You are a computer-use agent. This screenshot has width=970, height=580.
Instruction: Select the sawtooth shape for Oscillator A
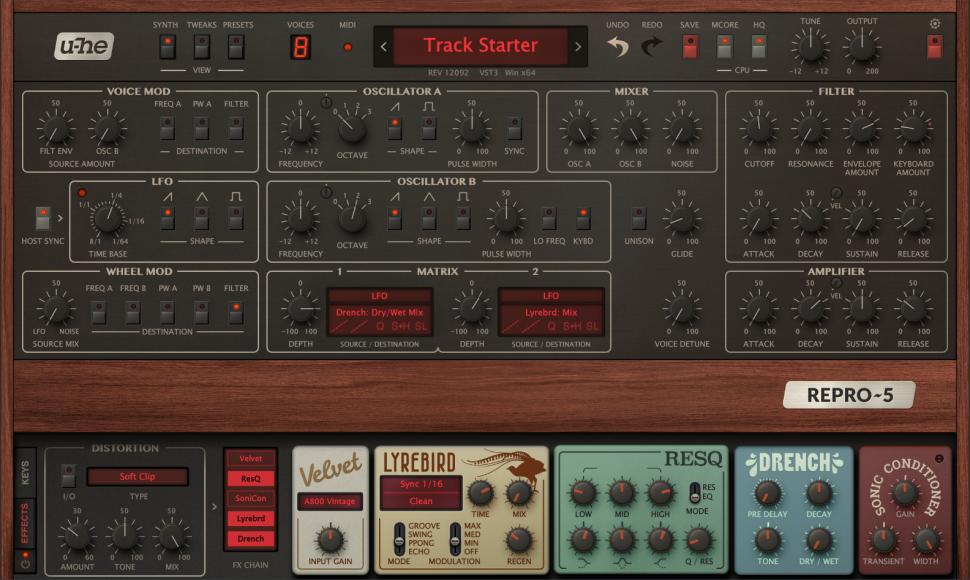396,127
